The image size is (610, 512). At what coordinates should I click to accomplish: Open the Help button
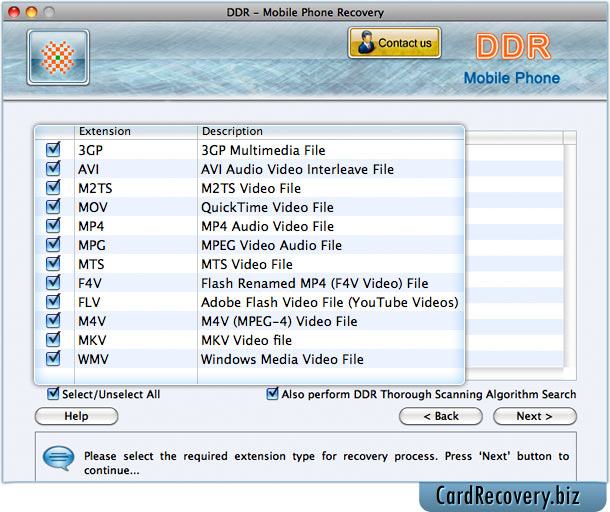(76, 416)
